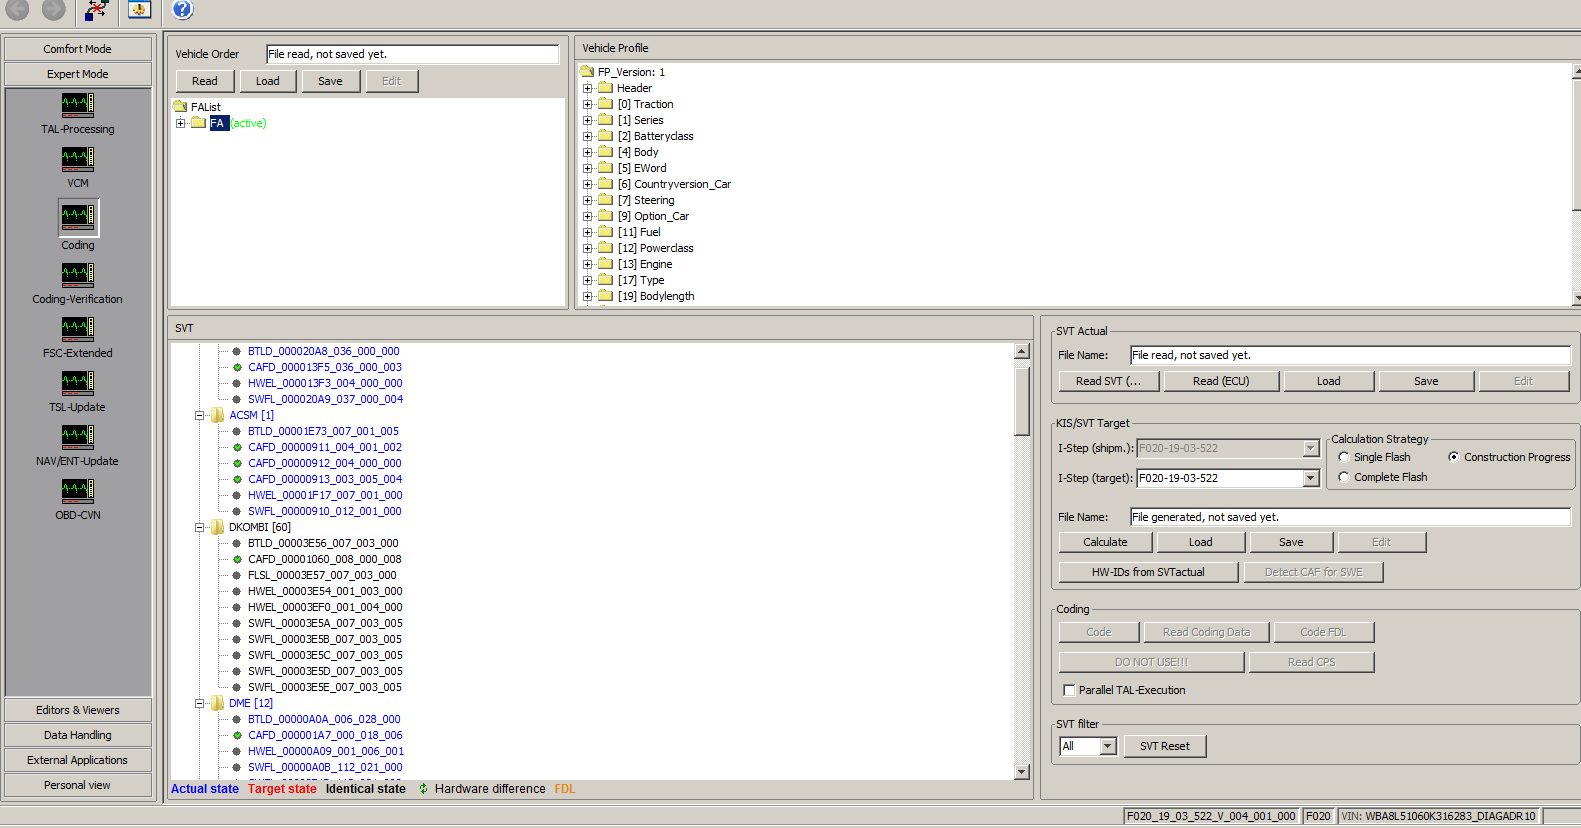
Task: Click green dot beside CAFD_000013F5_036_000_003
Action: [x=237, y=367]
